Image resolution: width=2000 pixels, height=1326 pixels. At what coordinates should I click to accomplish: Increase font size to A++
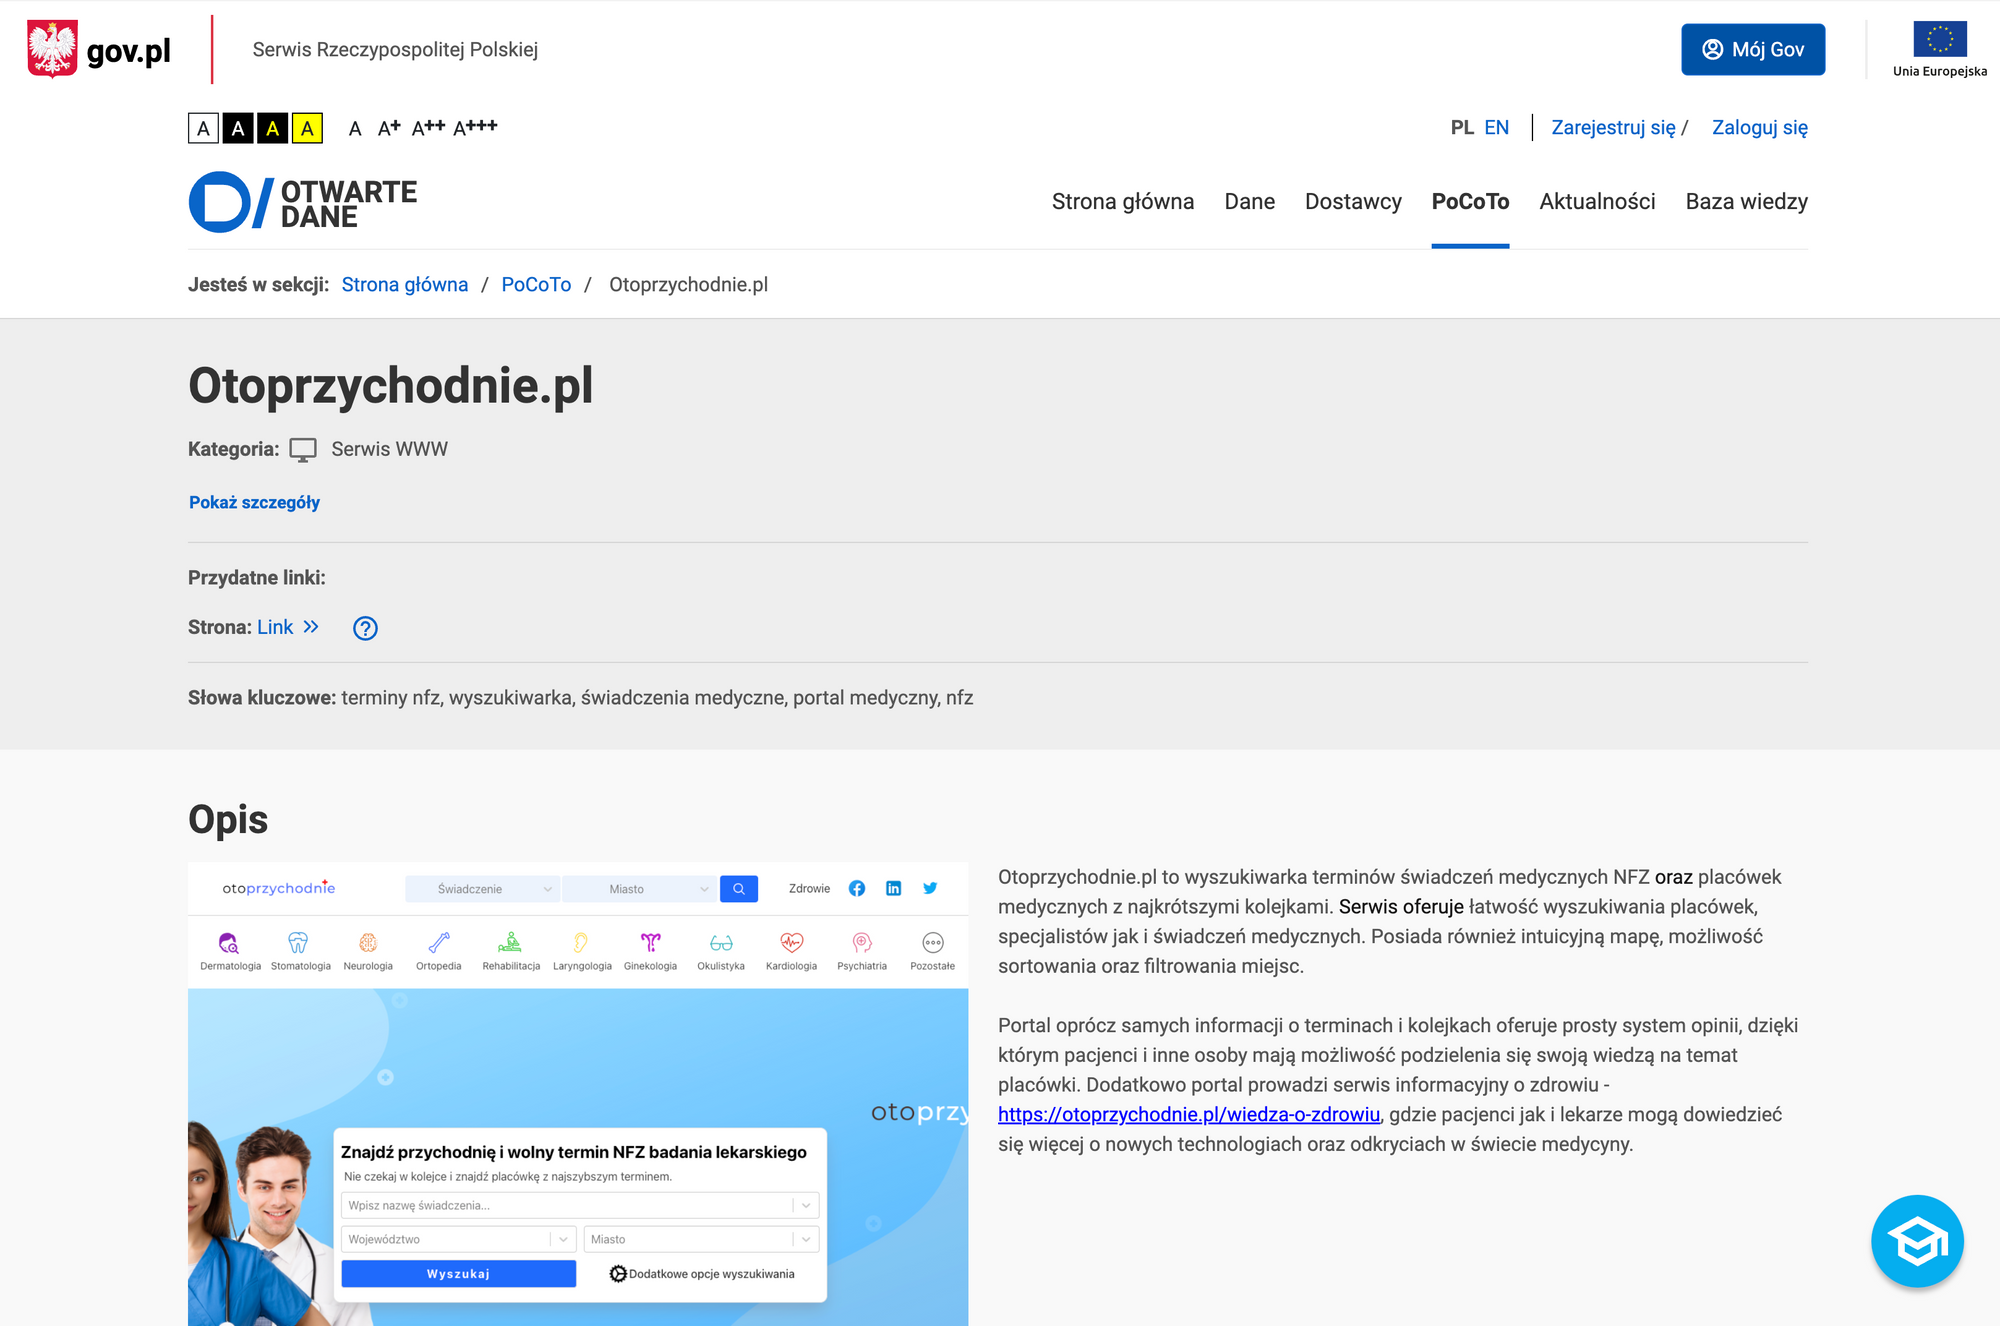[x=428, y=127]
